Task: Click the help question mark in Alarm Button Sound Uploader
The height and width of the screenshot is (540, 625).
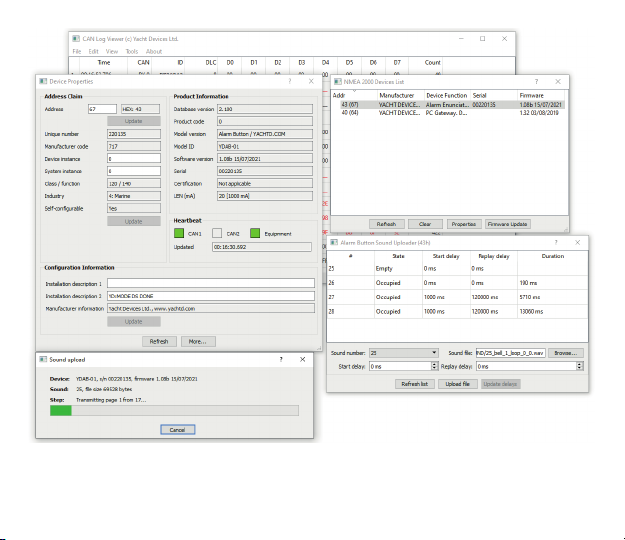Action: tap(556, 242)
